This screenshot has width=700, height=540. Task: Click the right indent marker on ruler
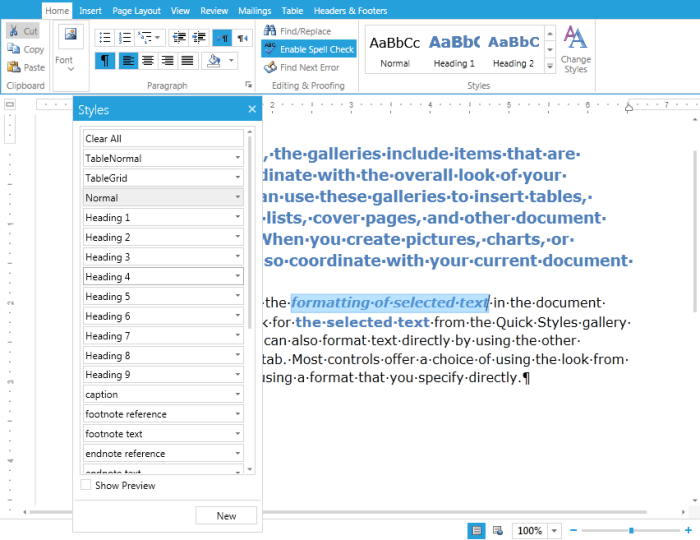(x=629, y=108)
